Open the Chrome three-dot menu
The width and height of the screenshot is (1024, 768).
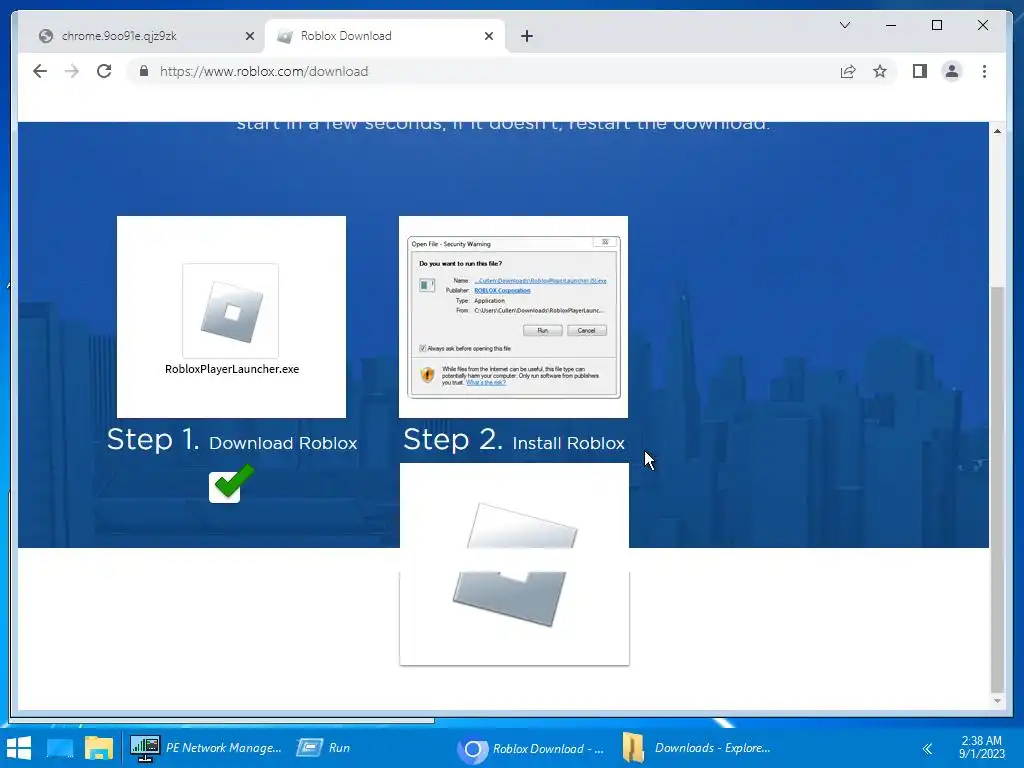[984, 71]
